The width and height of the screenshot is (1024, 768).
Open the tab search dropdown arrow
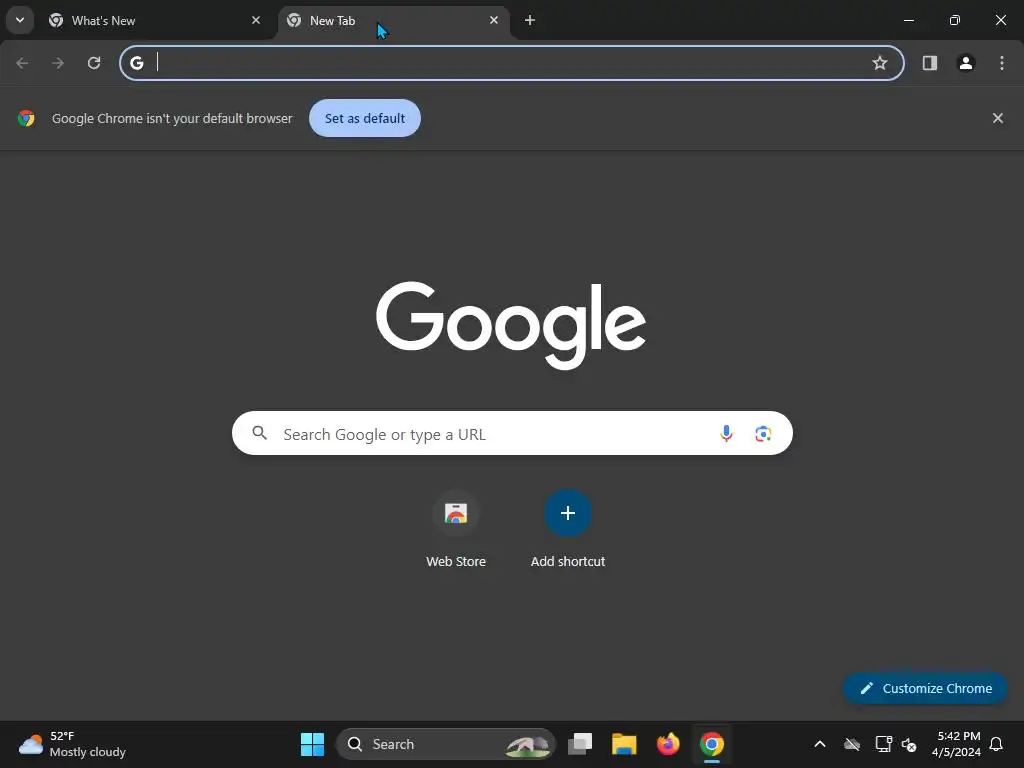(x=20, y=20)
